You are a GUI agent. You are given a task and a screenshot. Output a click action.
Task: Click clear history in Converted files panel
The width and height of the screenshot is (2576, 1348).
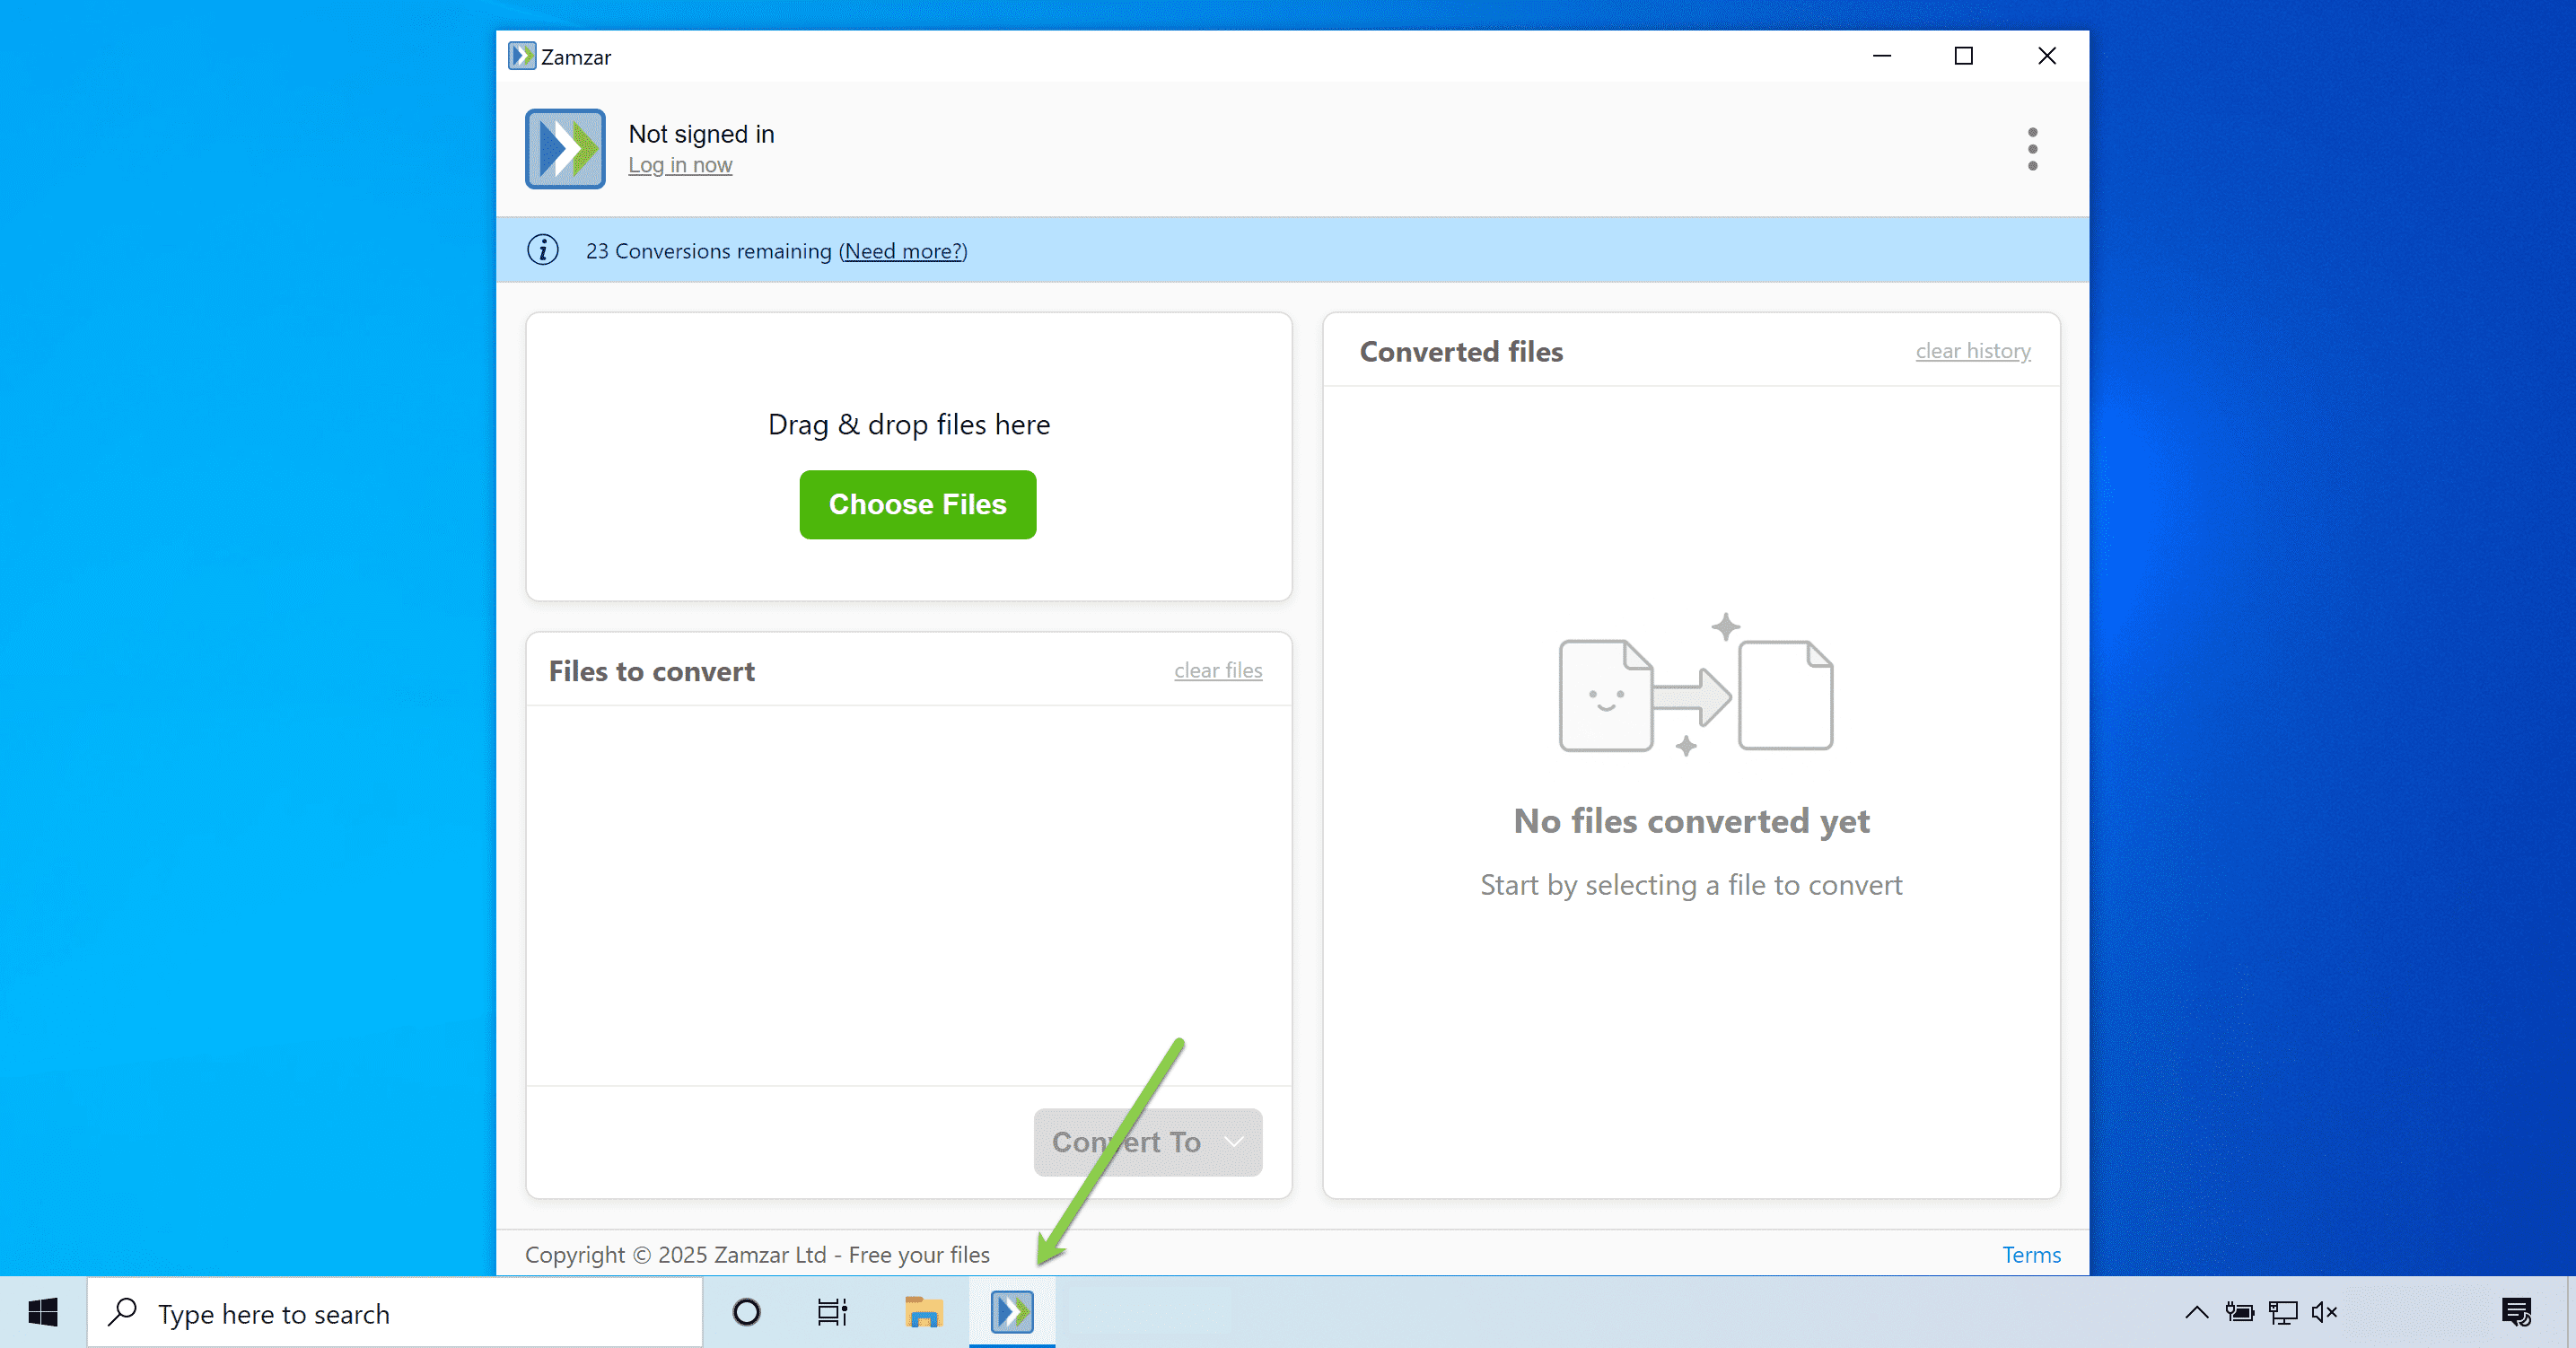(1972, 351)
